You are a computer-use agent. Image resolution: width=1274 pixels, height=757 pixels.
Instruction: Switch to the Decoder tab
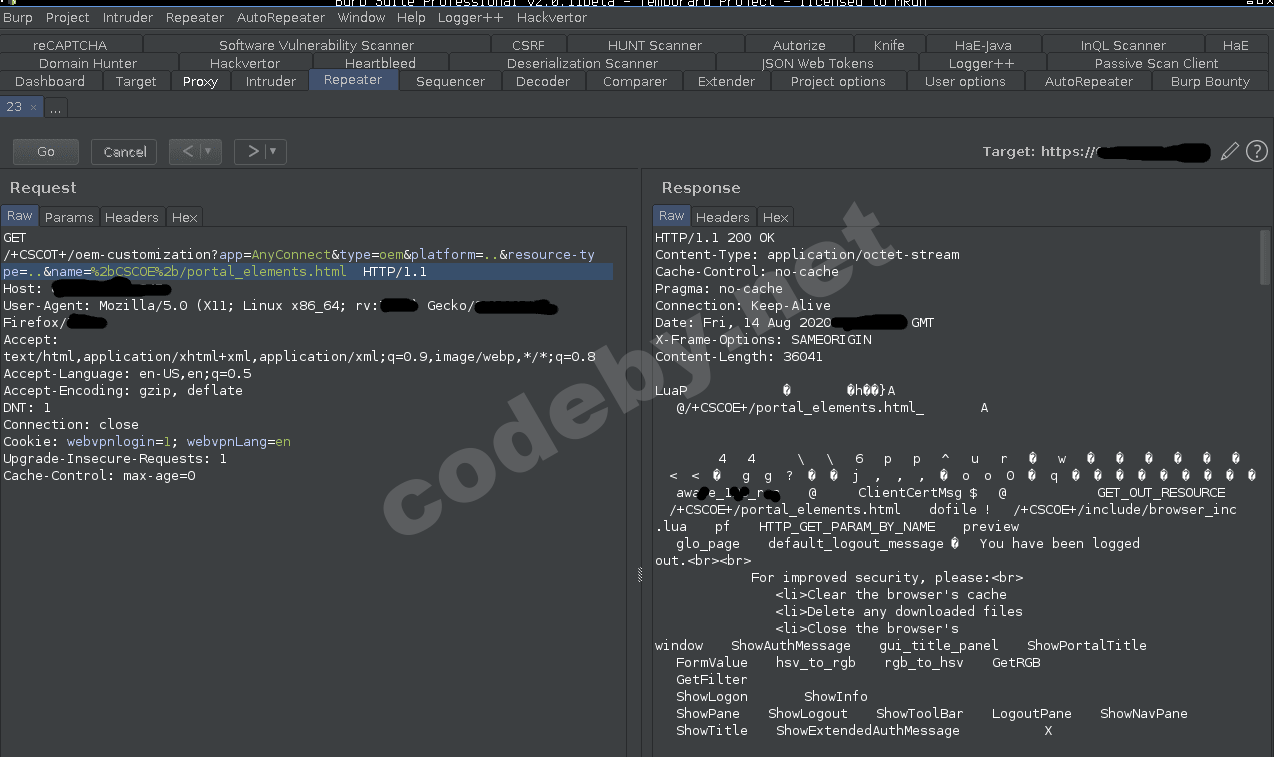coord(543,81)
